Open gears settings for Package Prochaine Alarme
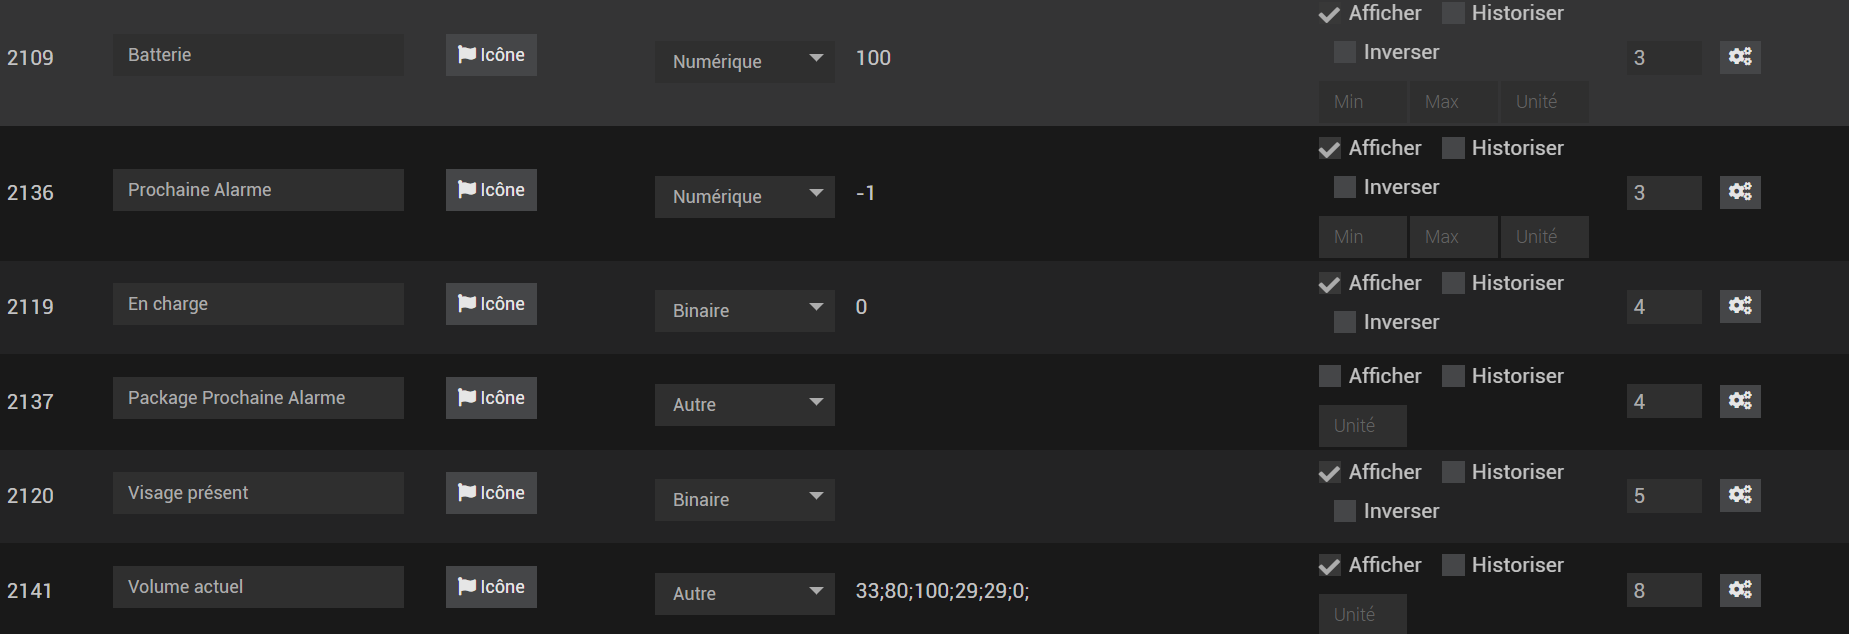 (x=1740, y=401)
